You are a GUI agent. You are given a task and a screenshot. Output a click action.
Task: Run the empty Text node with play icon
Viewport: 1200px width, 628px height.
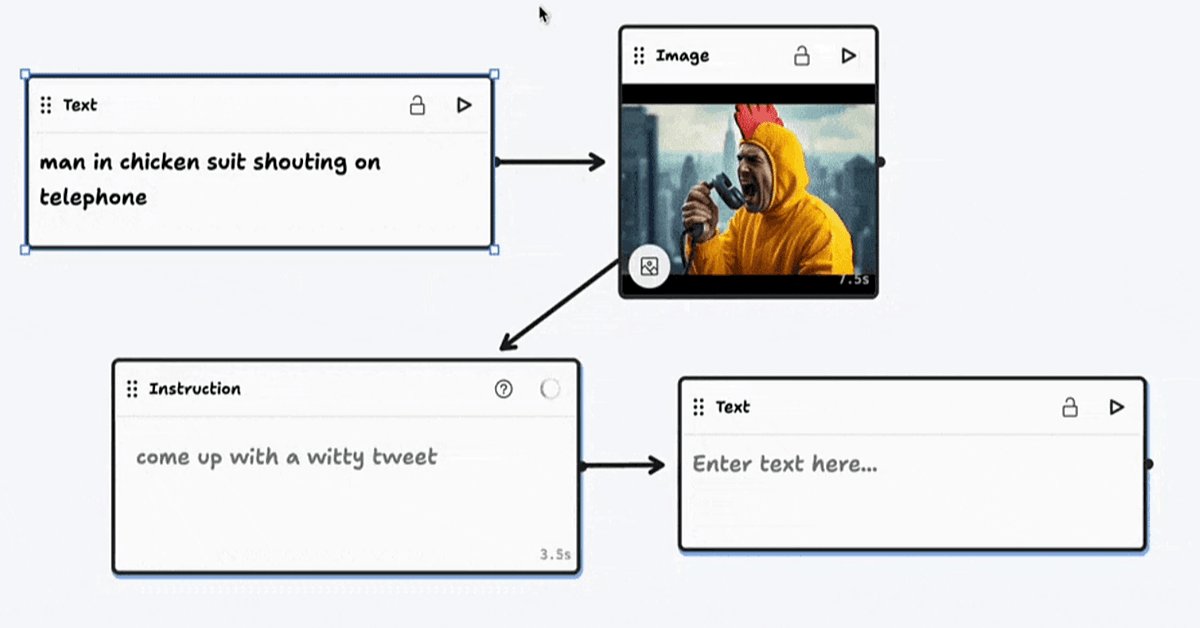[1117, 407]
